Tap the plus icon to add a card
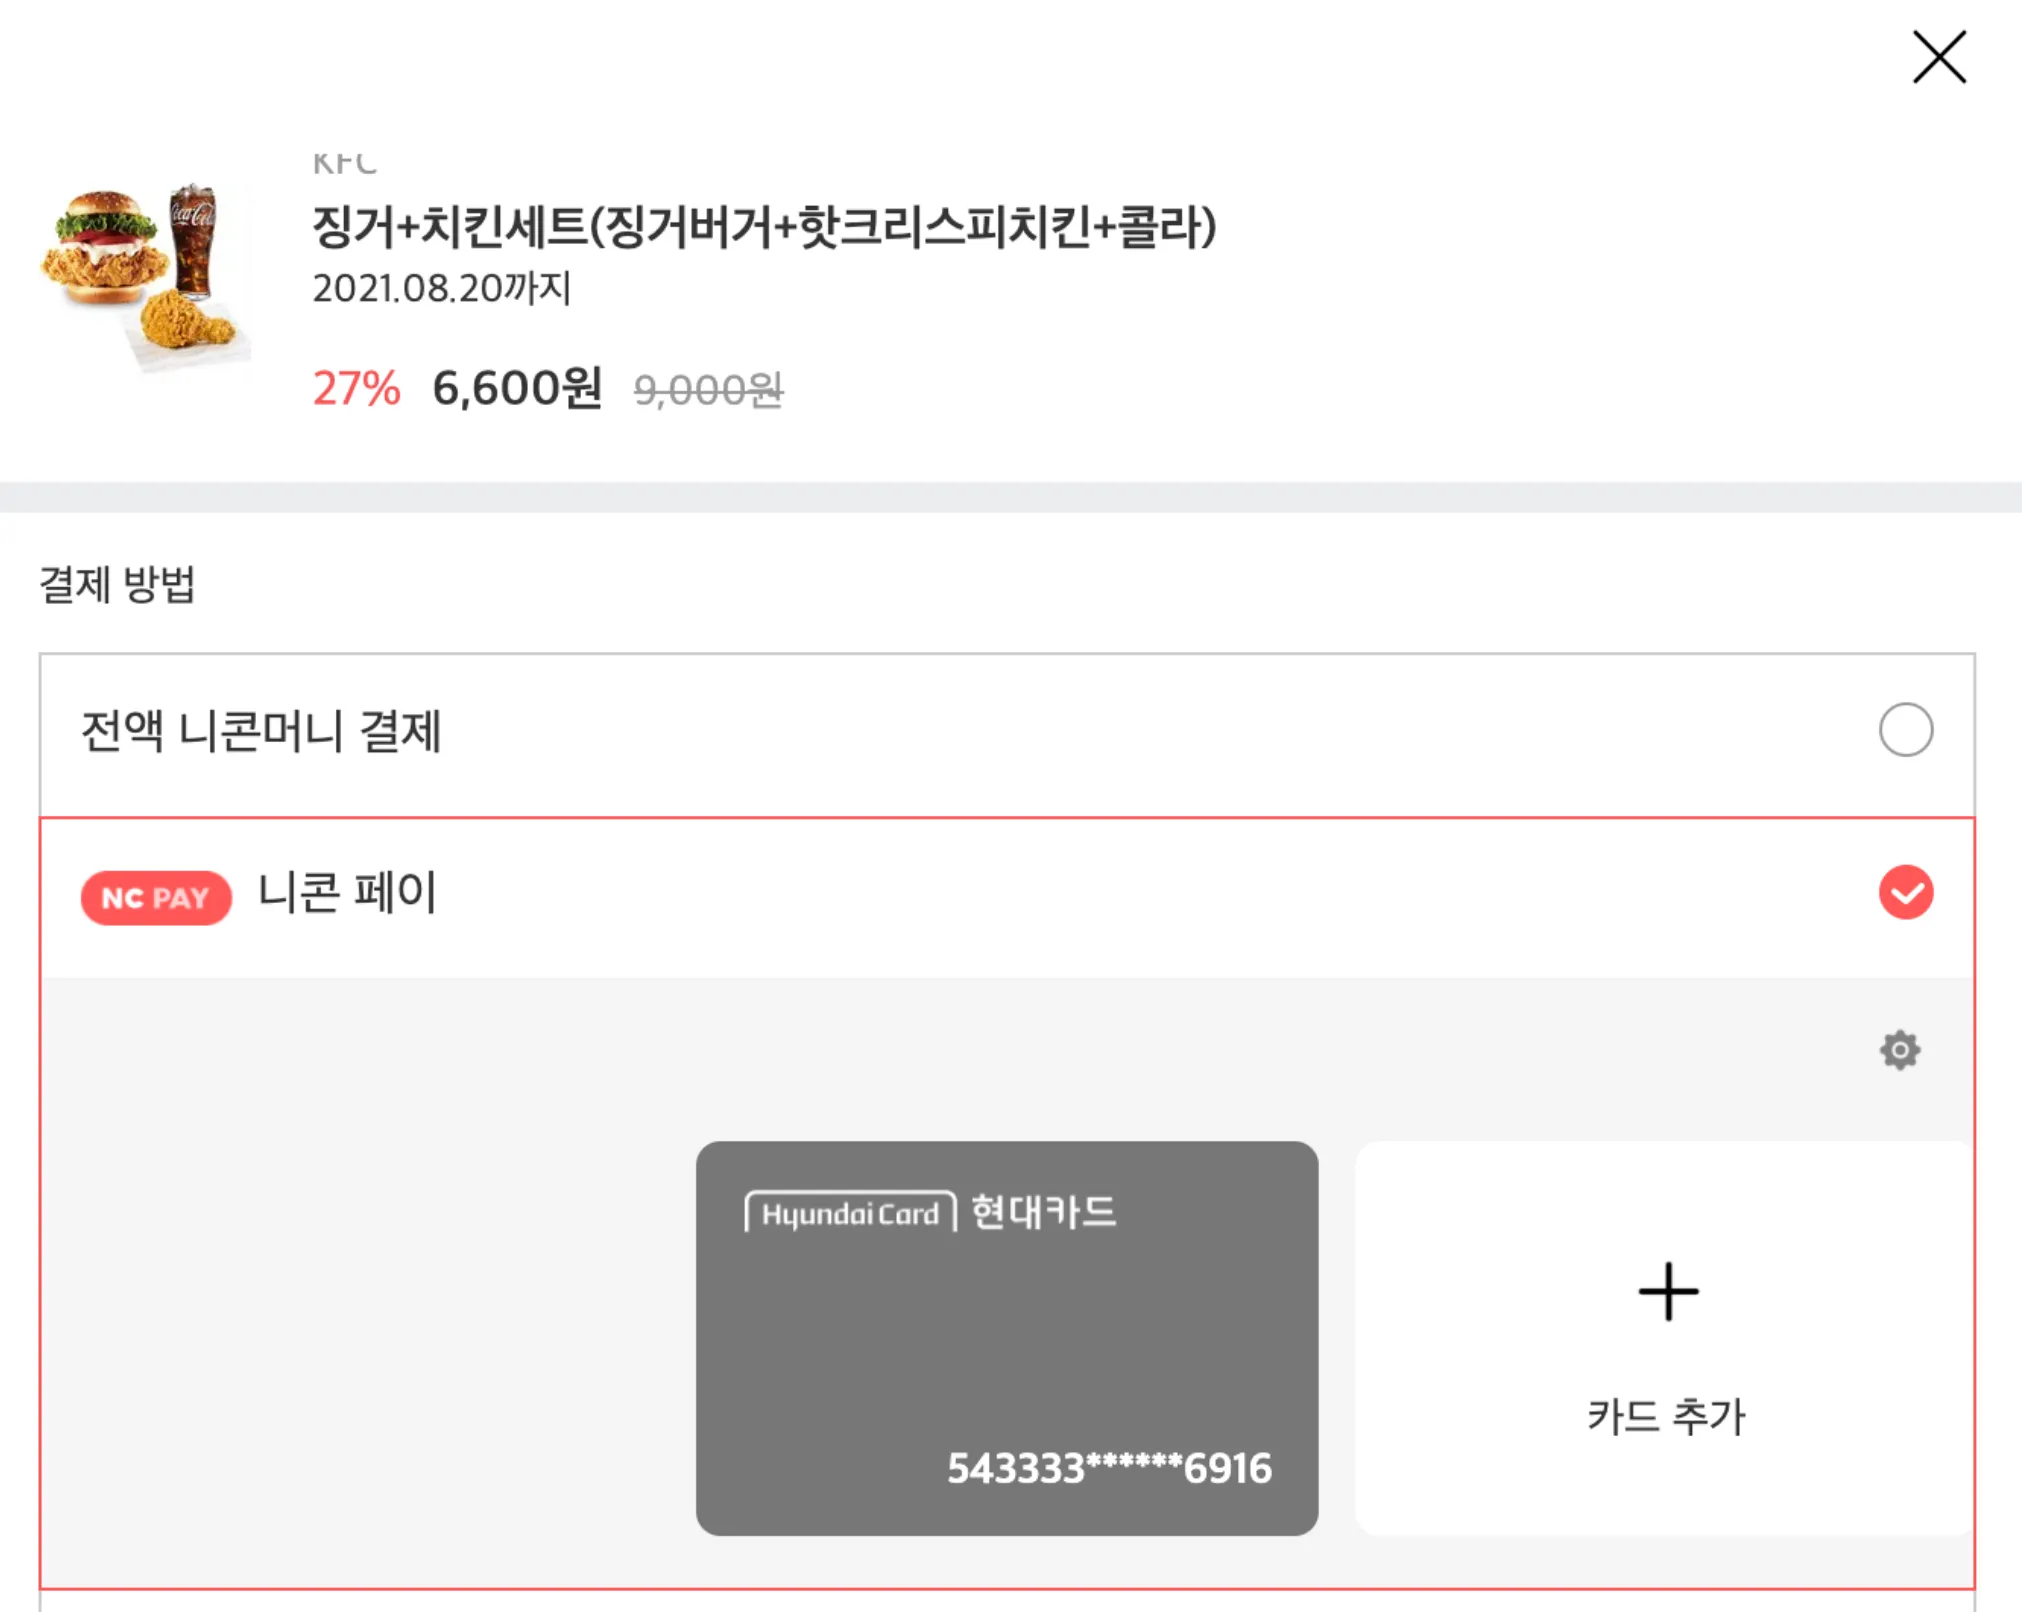Image resolution: width=2022 pixels, height=1612 pixels. pos(1667,1292)
